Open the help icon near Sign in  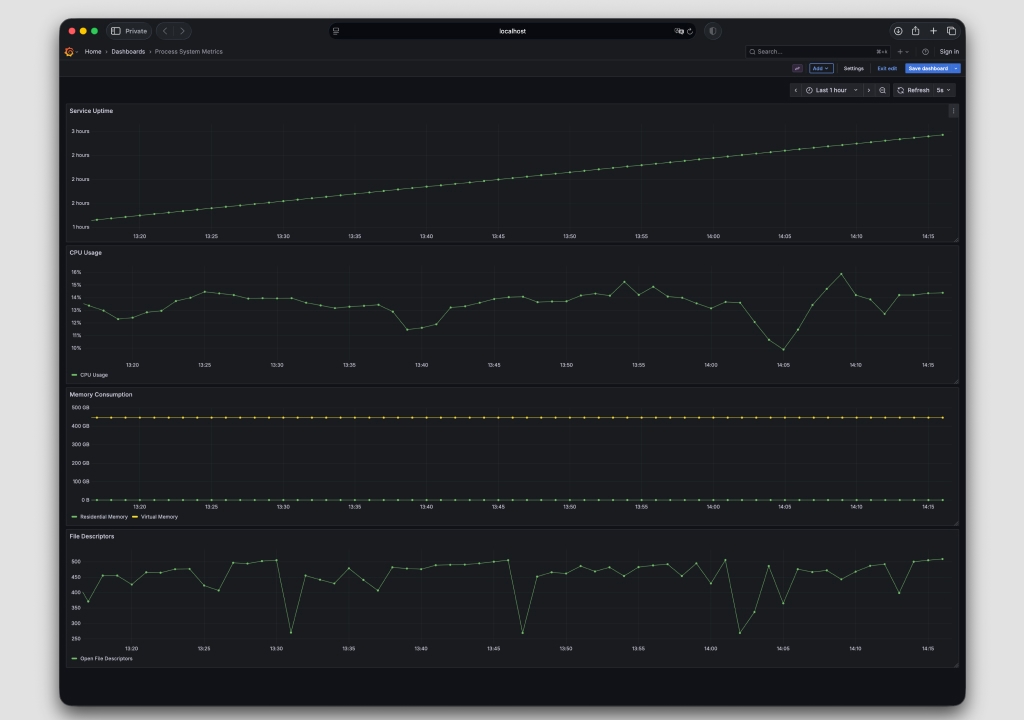pyautogui.click(x=926, y=51)
